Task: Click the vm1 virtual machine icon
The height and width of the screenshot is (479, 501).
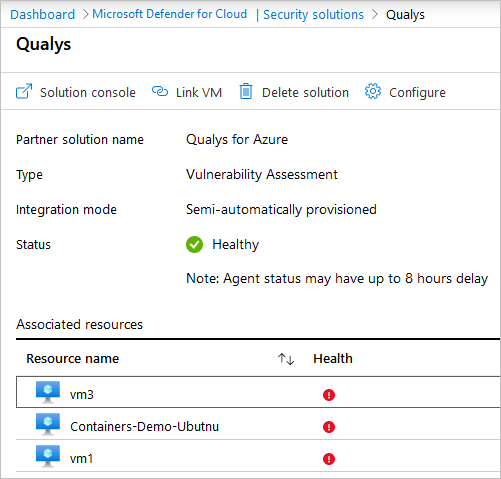Action: point(48,456)
